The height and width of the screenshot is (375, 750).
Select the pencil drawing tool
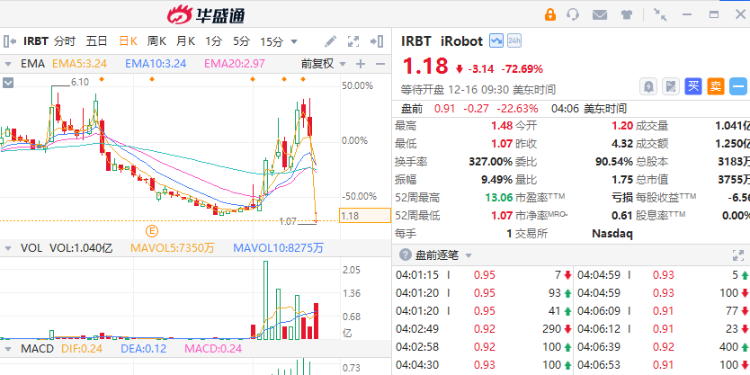pyautogui.click(x=331, y=41)
